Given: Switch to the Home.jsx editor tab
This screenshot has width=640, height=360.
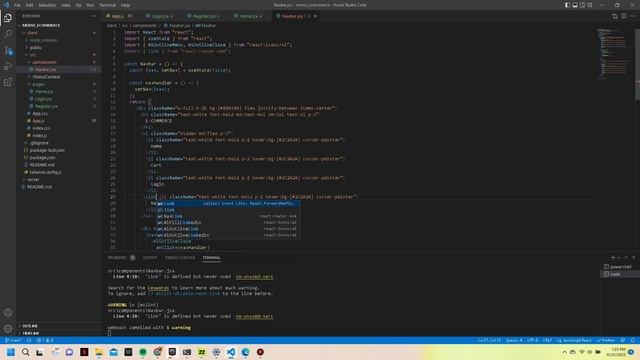Looking at the screenshot, I should click(248, 16).
